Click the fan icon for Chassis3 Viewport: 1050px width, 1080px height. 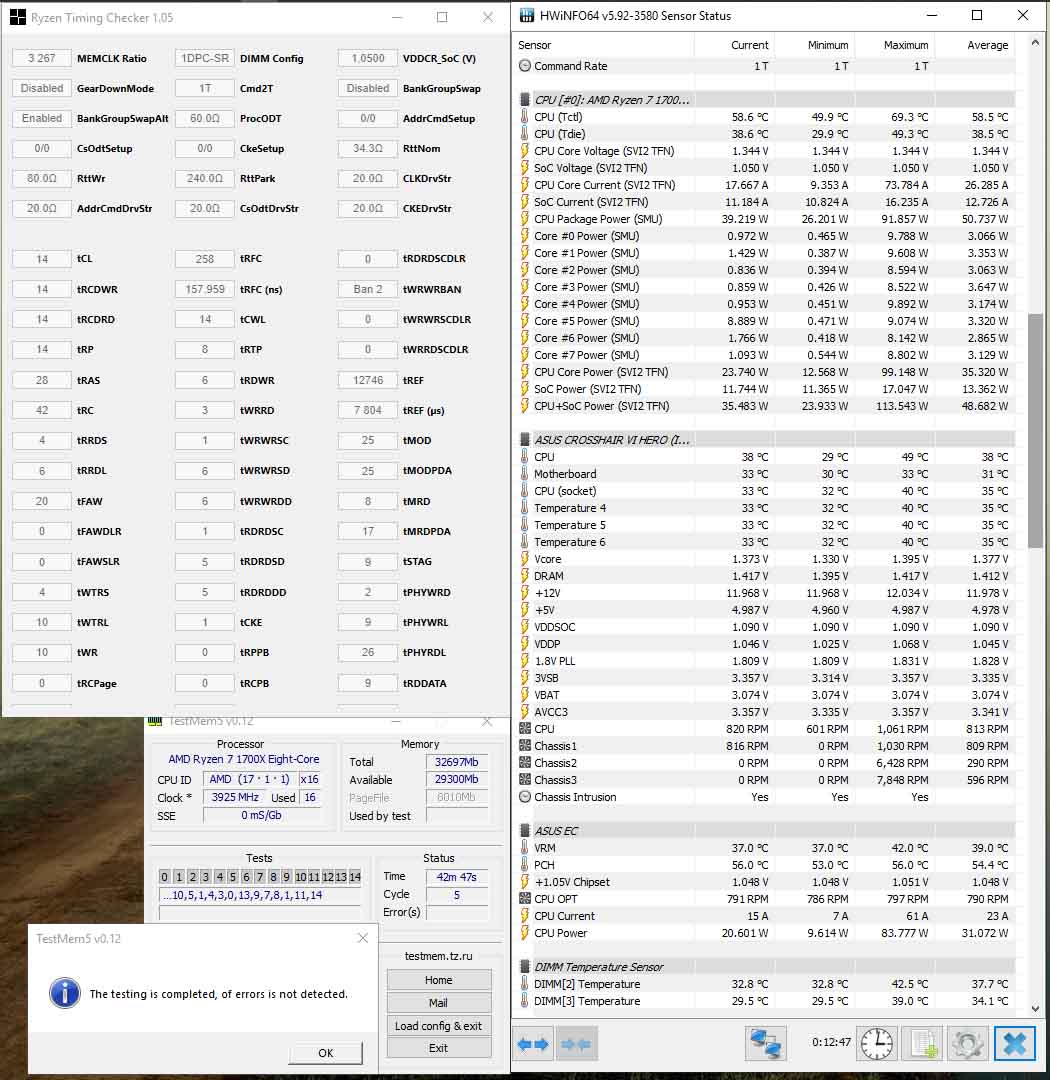[525, 780]
